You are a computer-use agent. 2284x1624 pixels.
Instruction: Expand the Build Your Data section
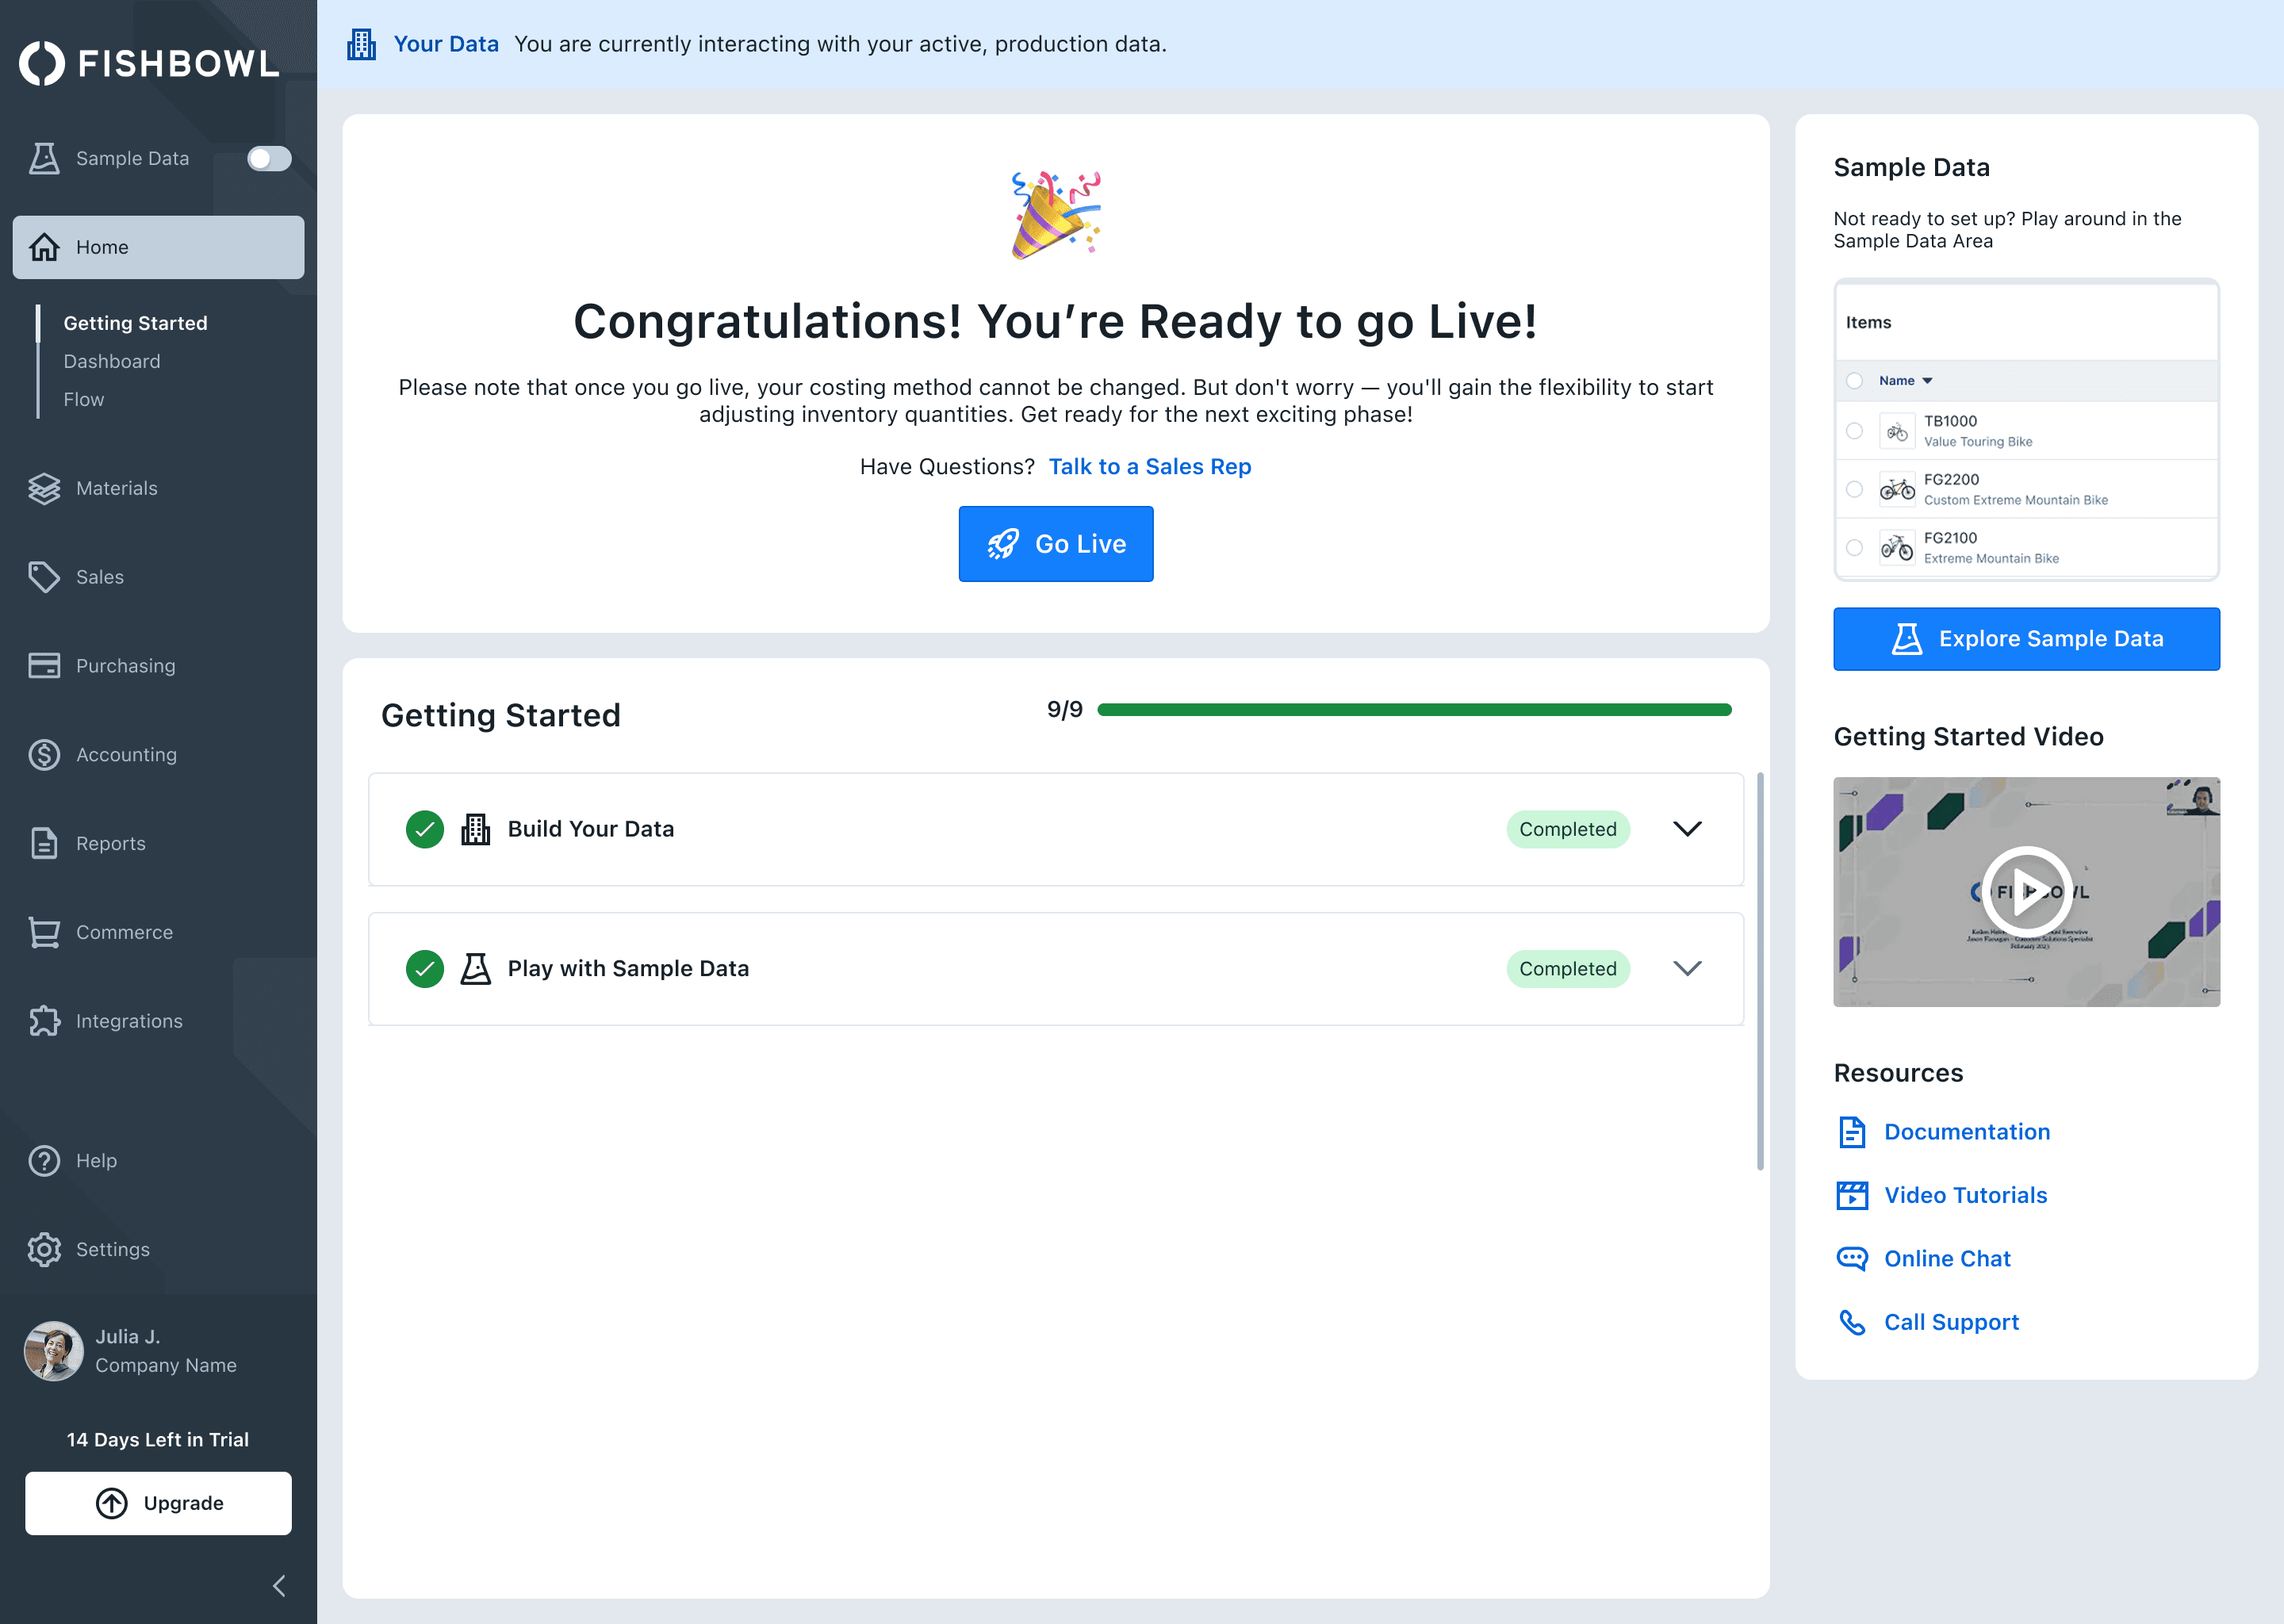tap(1687, 829)
